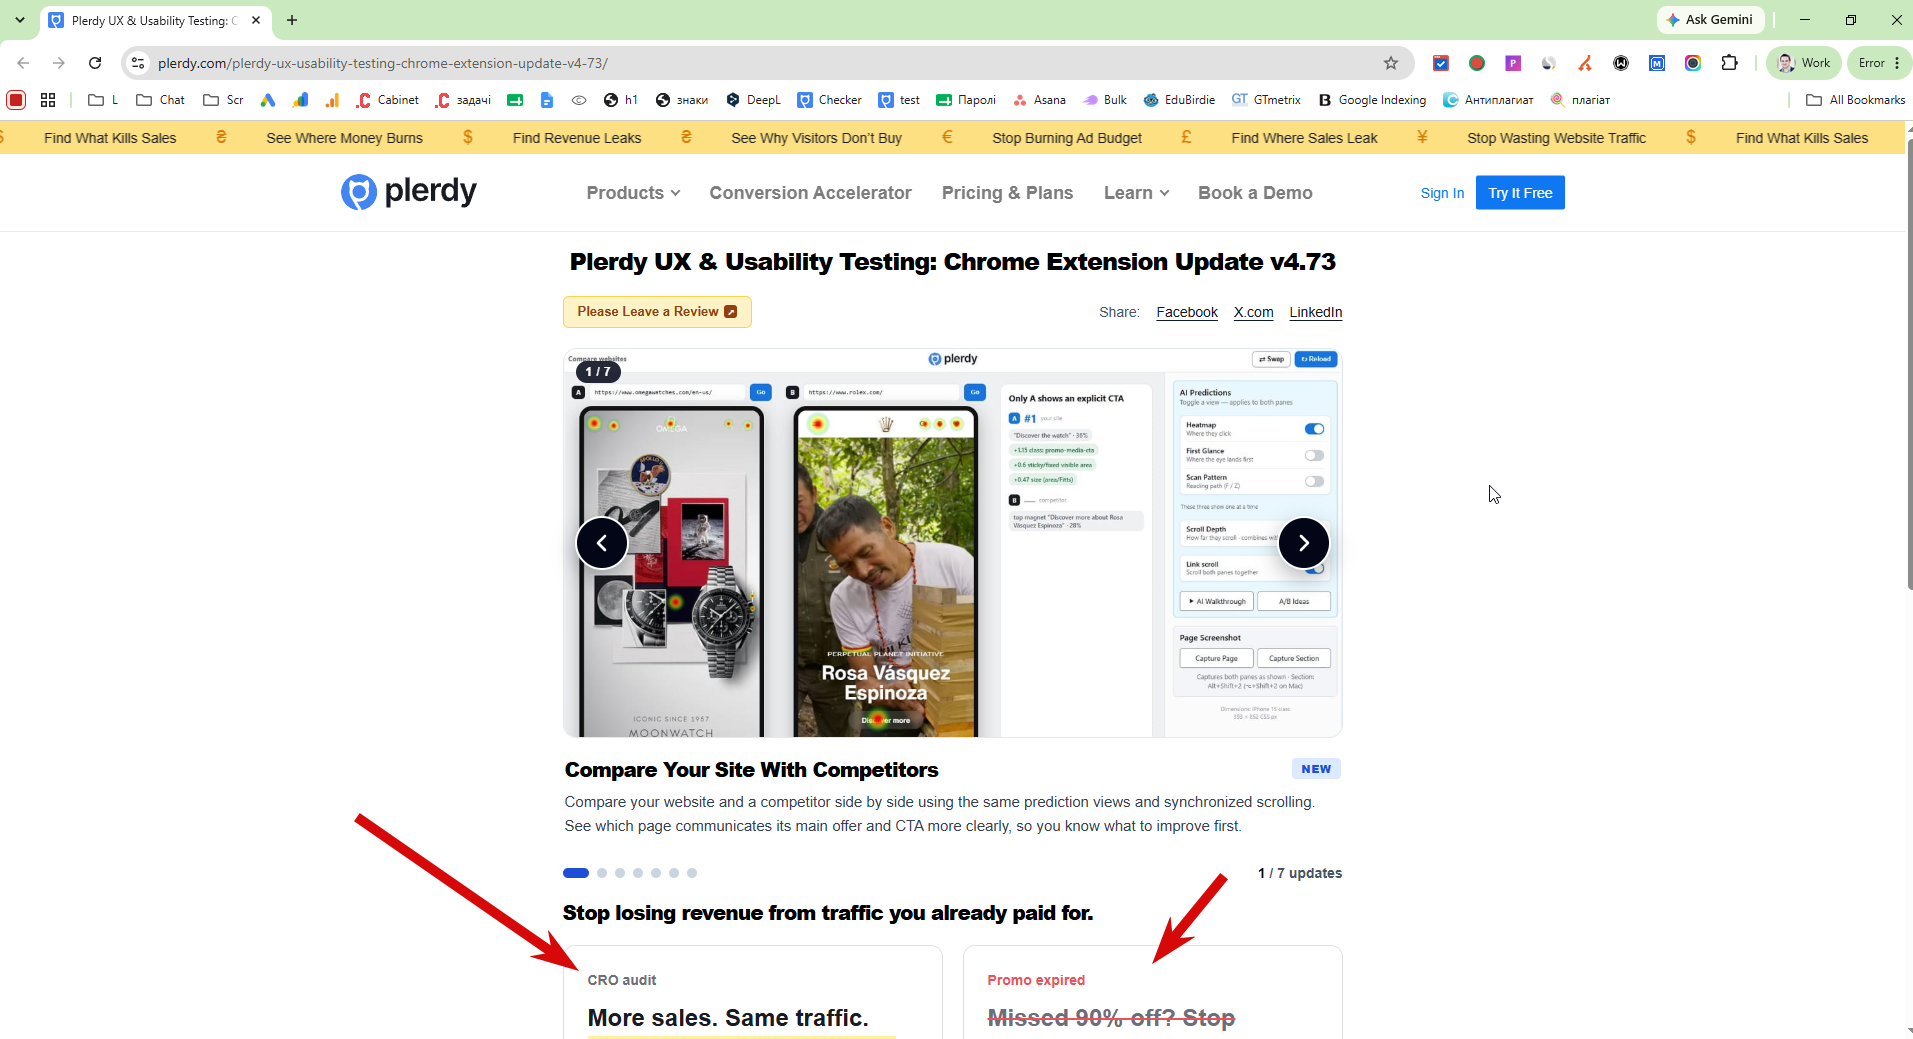Image resolution: width=1913 pixels, height=1039 pixels.
Task: Click the Plerdy logo in the site header
Action: [409, 192]
